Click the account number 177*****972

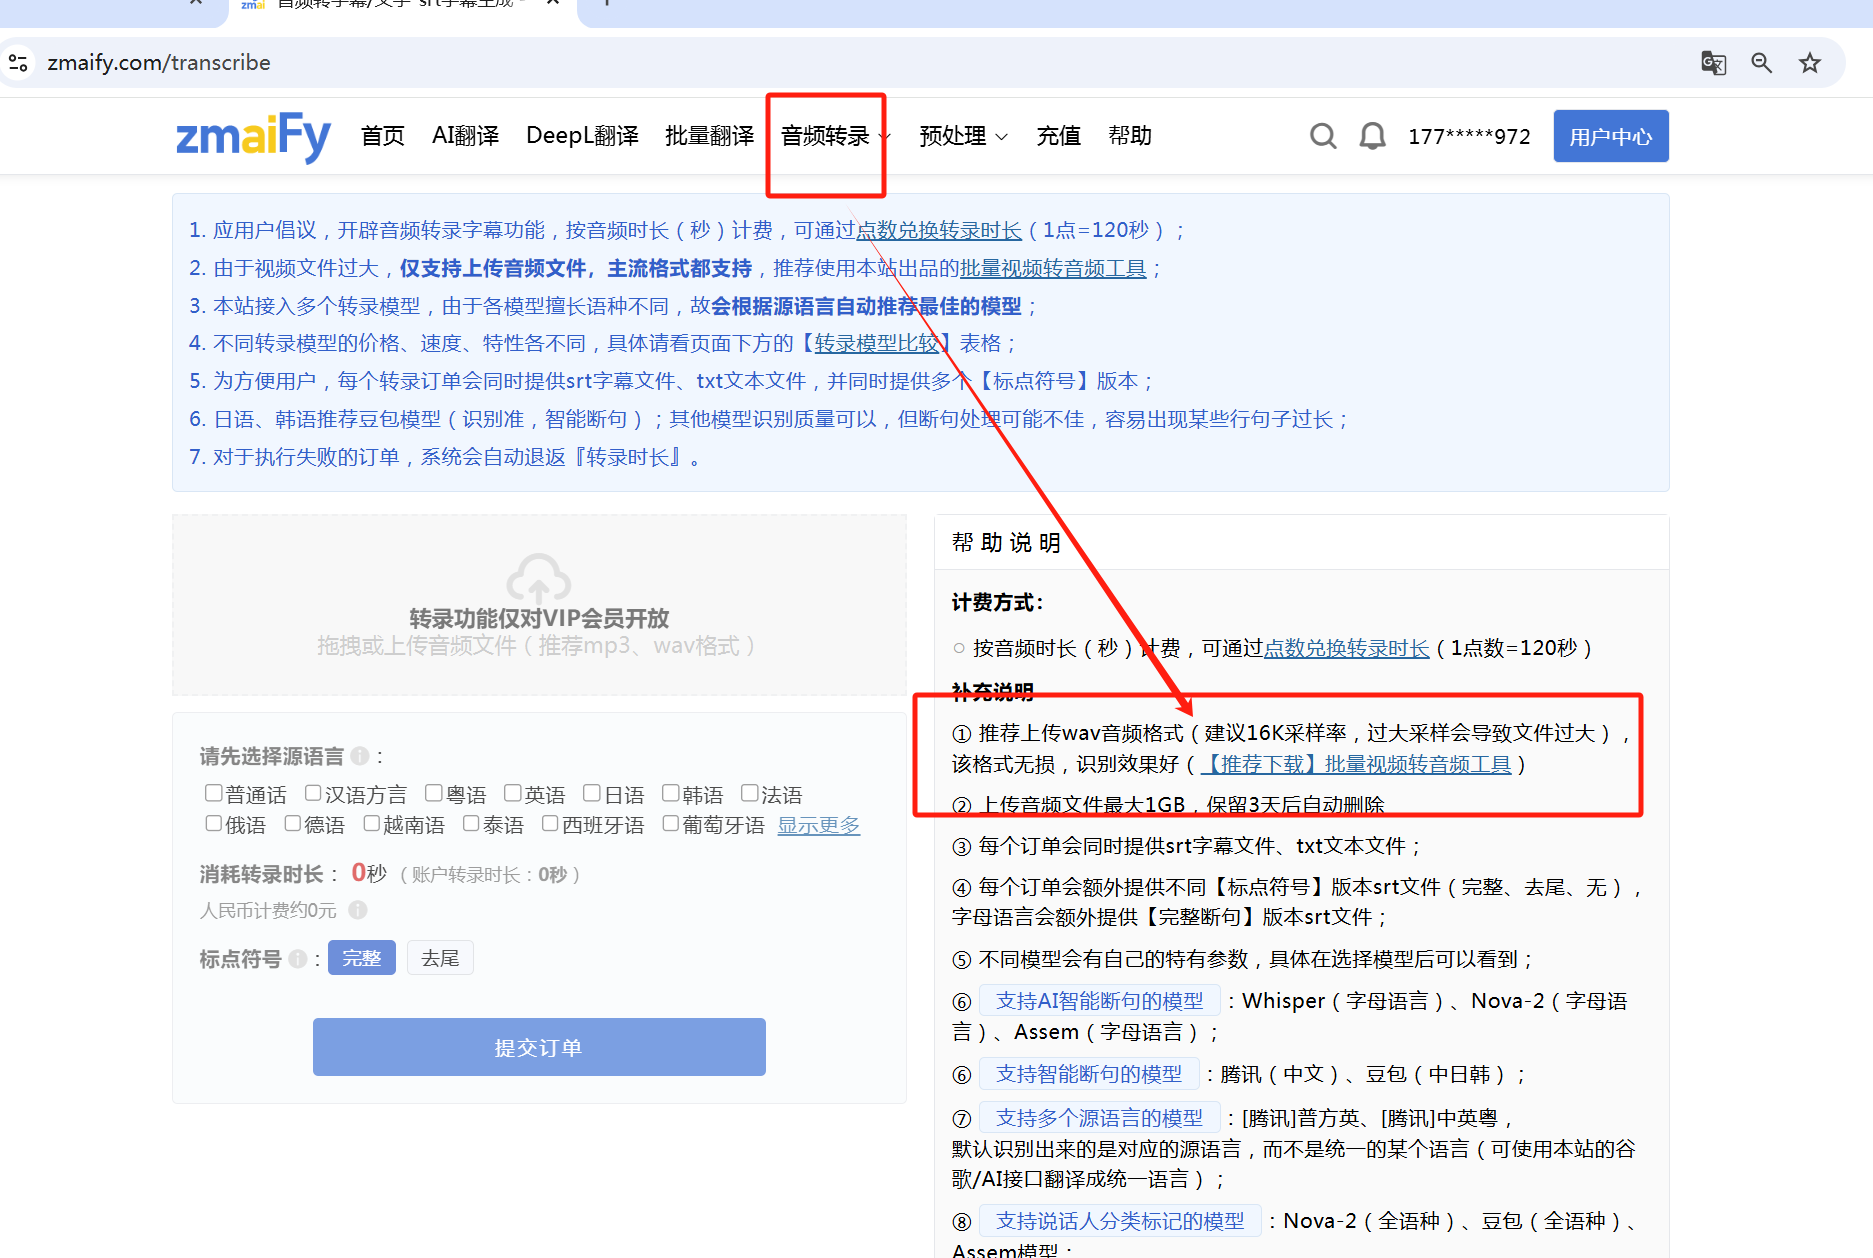point(1469,137)
